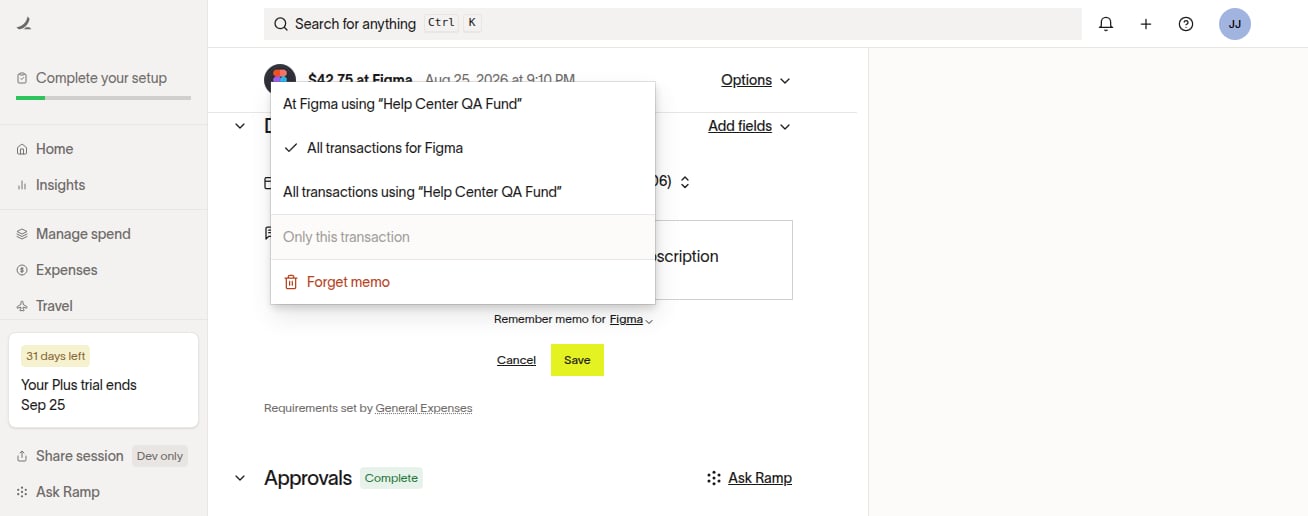1308x516 pixels.
Task: Click the up-down selector arrows near Add fields
Action: pyautogui.click(x=685, y=182)
